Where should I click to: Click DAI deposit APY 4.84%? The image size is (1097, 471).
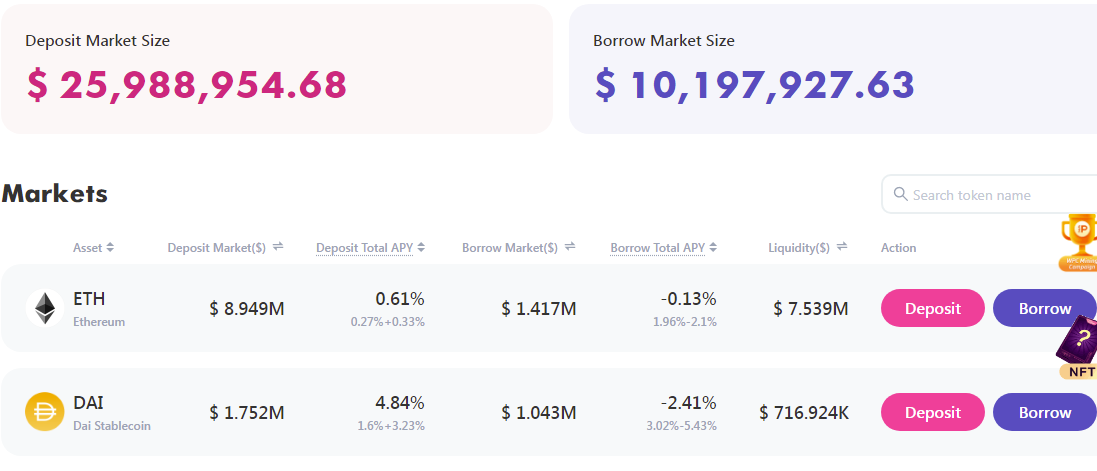tap(400, 403)
